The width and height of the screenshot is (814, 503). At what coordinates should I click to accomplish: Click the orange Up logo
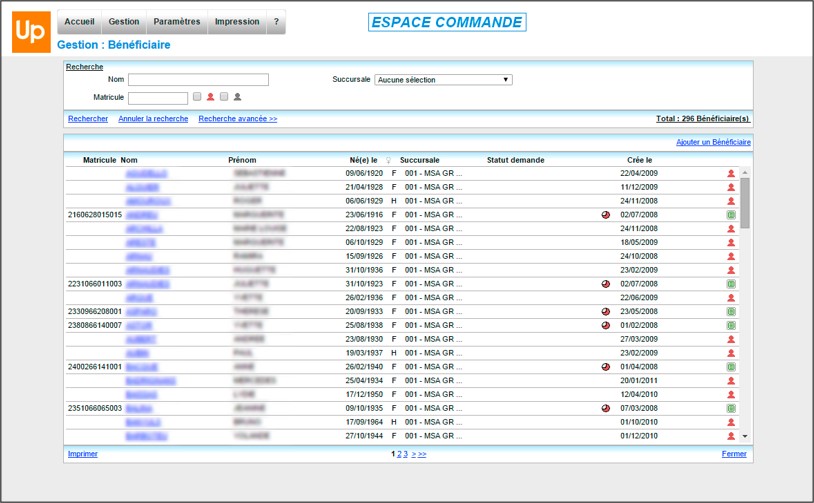pos(31,32)
